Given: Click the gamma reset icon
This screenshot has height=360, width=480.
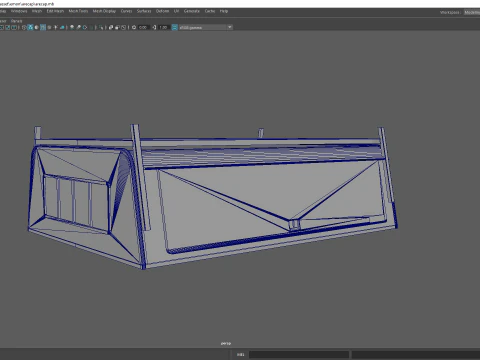Looking at the screenshot, I should (x=154, y=27).
